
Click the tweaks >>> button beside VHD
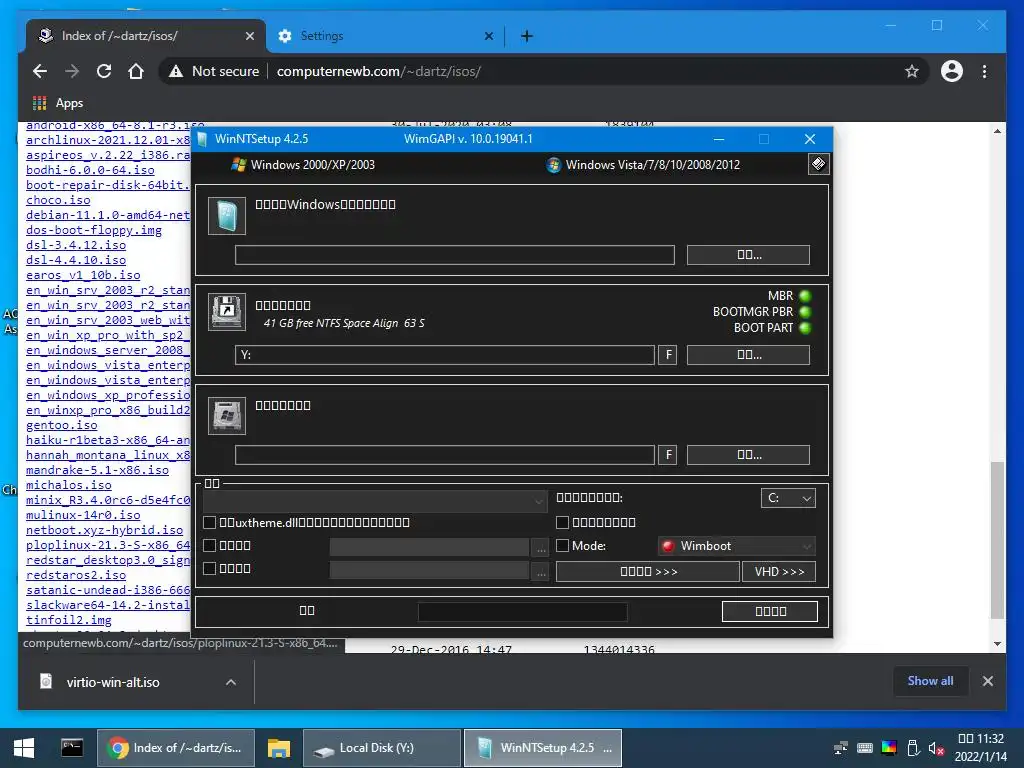(x=648, y=571)
